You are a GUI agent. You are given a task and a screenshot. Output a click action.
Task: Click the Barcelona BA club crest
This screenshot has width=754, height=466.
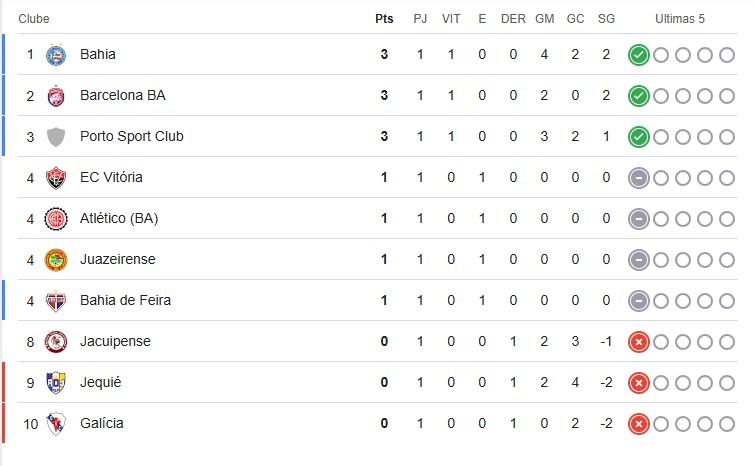coord(56,96)
